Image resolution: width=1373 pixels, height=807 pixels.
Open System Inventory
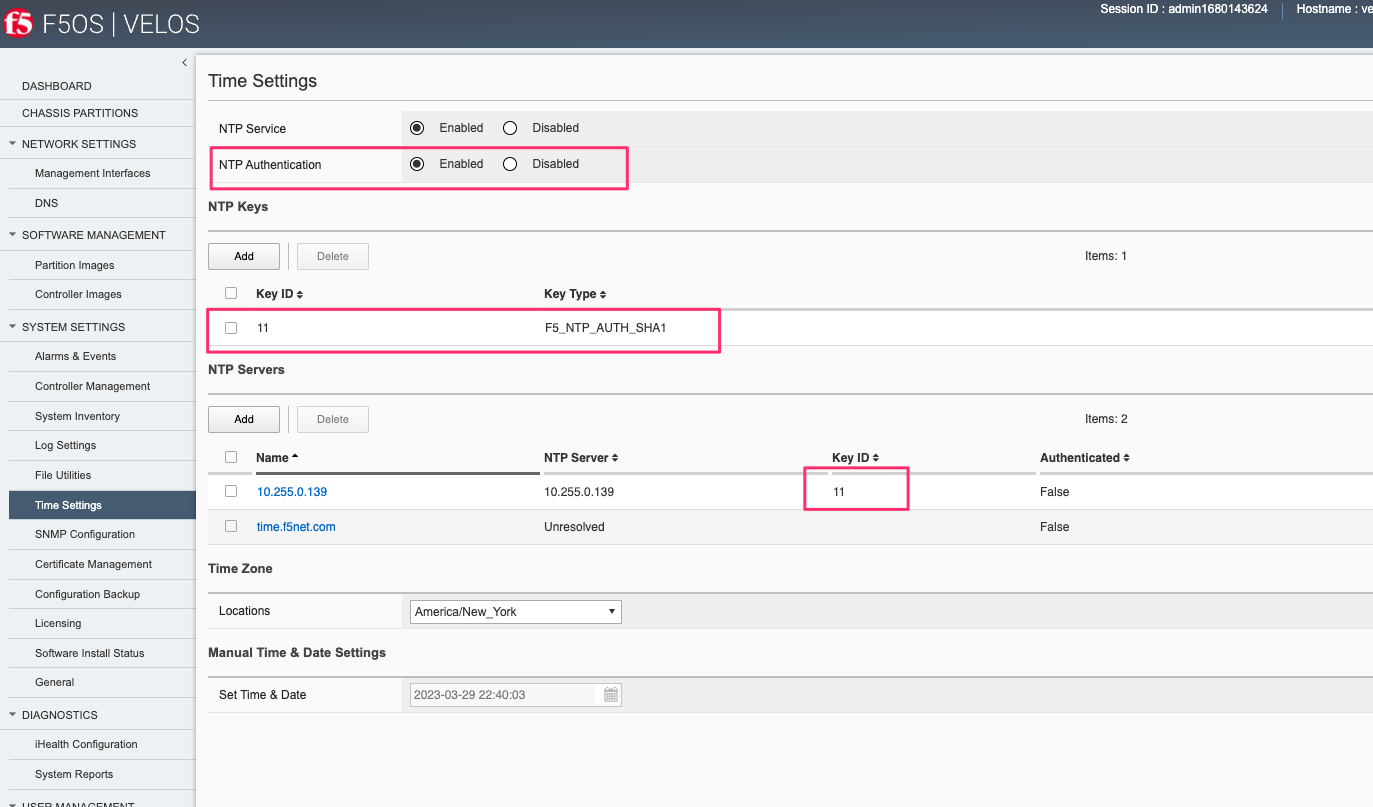78,416
